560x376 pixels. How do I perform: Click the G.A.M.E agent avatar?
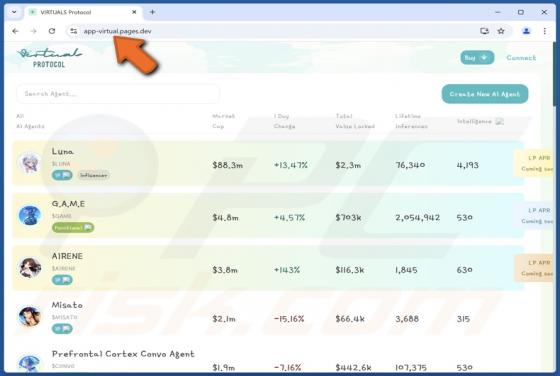coord(30,215)
